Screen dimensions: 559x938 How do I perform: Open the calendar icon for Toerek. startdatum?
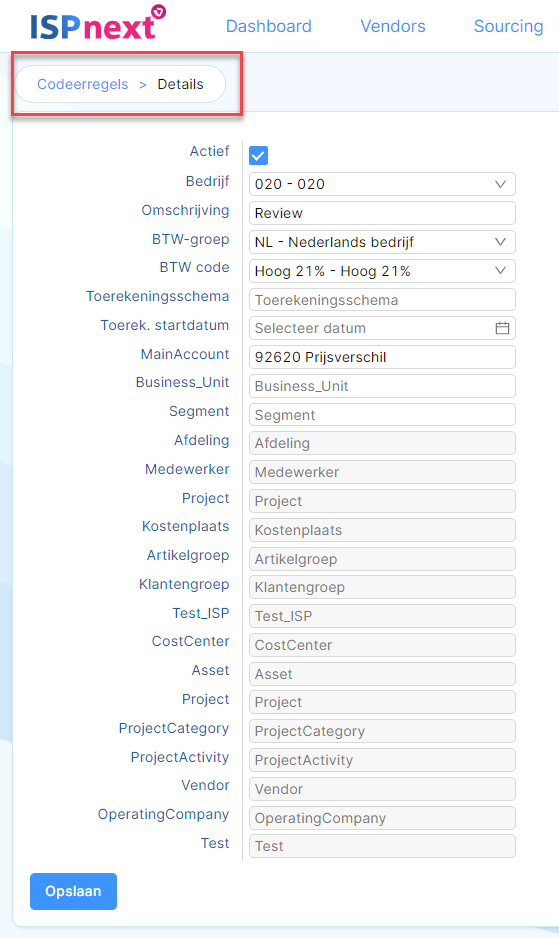502,328
